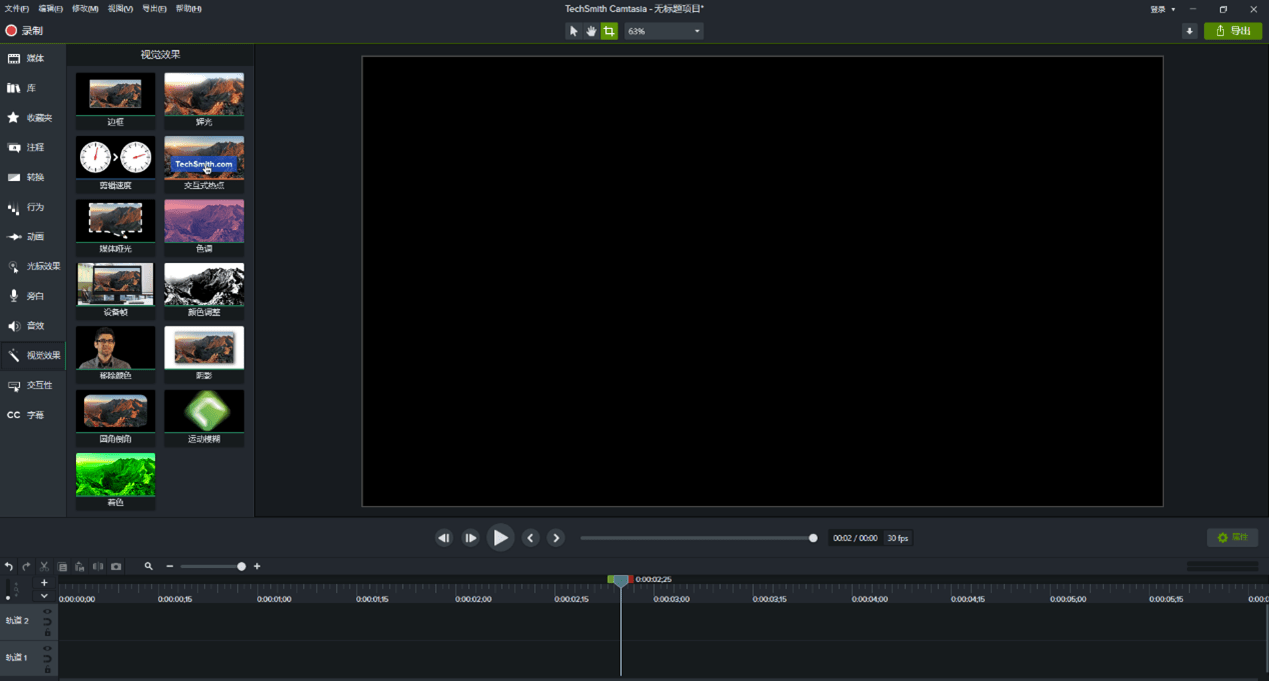Click the large Play button
The width and height of the screenshot is (1269, 681).
(x=500, y=538)
